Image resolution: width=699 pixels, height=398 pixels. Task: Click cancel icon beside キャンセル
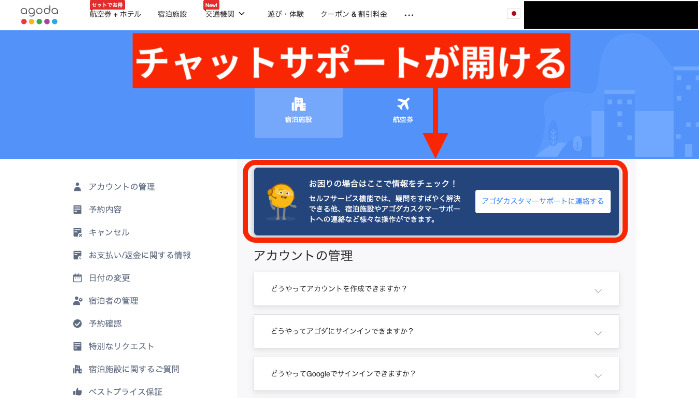pos(77,232)
